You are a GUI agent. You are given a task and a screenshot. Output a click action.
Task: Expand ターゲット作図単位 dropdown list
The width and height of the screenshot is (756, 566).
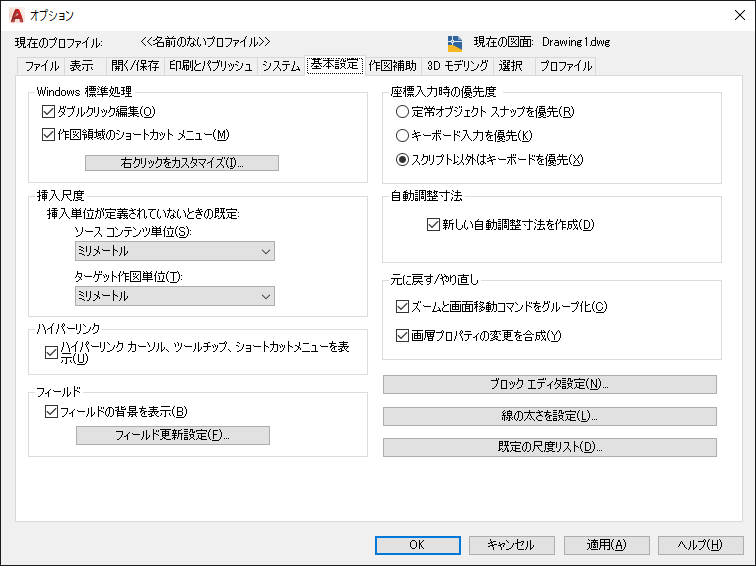[x=175, y=296]
